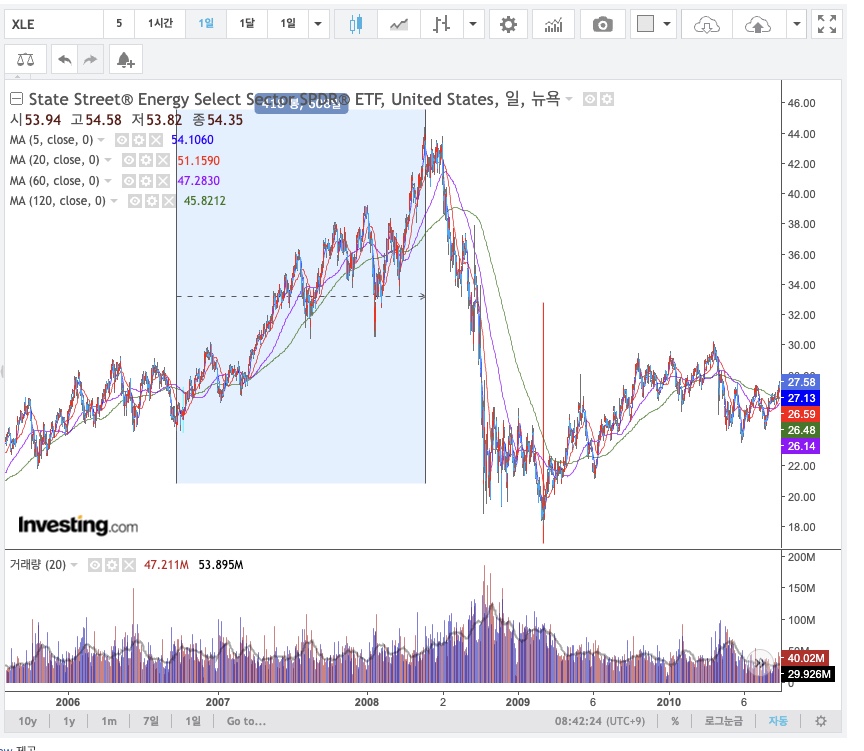Screen dimensions: 864x751
Task: Choose the 1일 date range at bottom
Action: pos(193,721)
